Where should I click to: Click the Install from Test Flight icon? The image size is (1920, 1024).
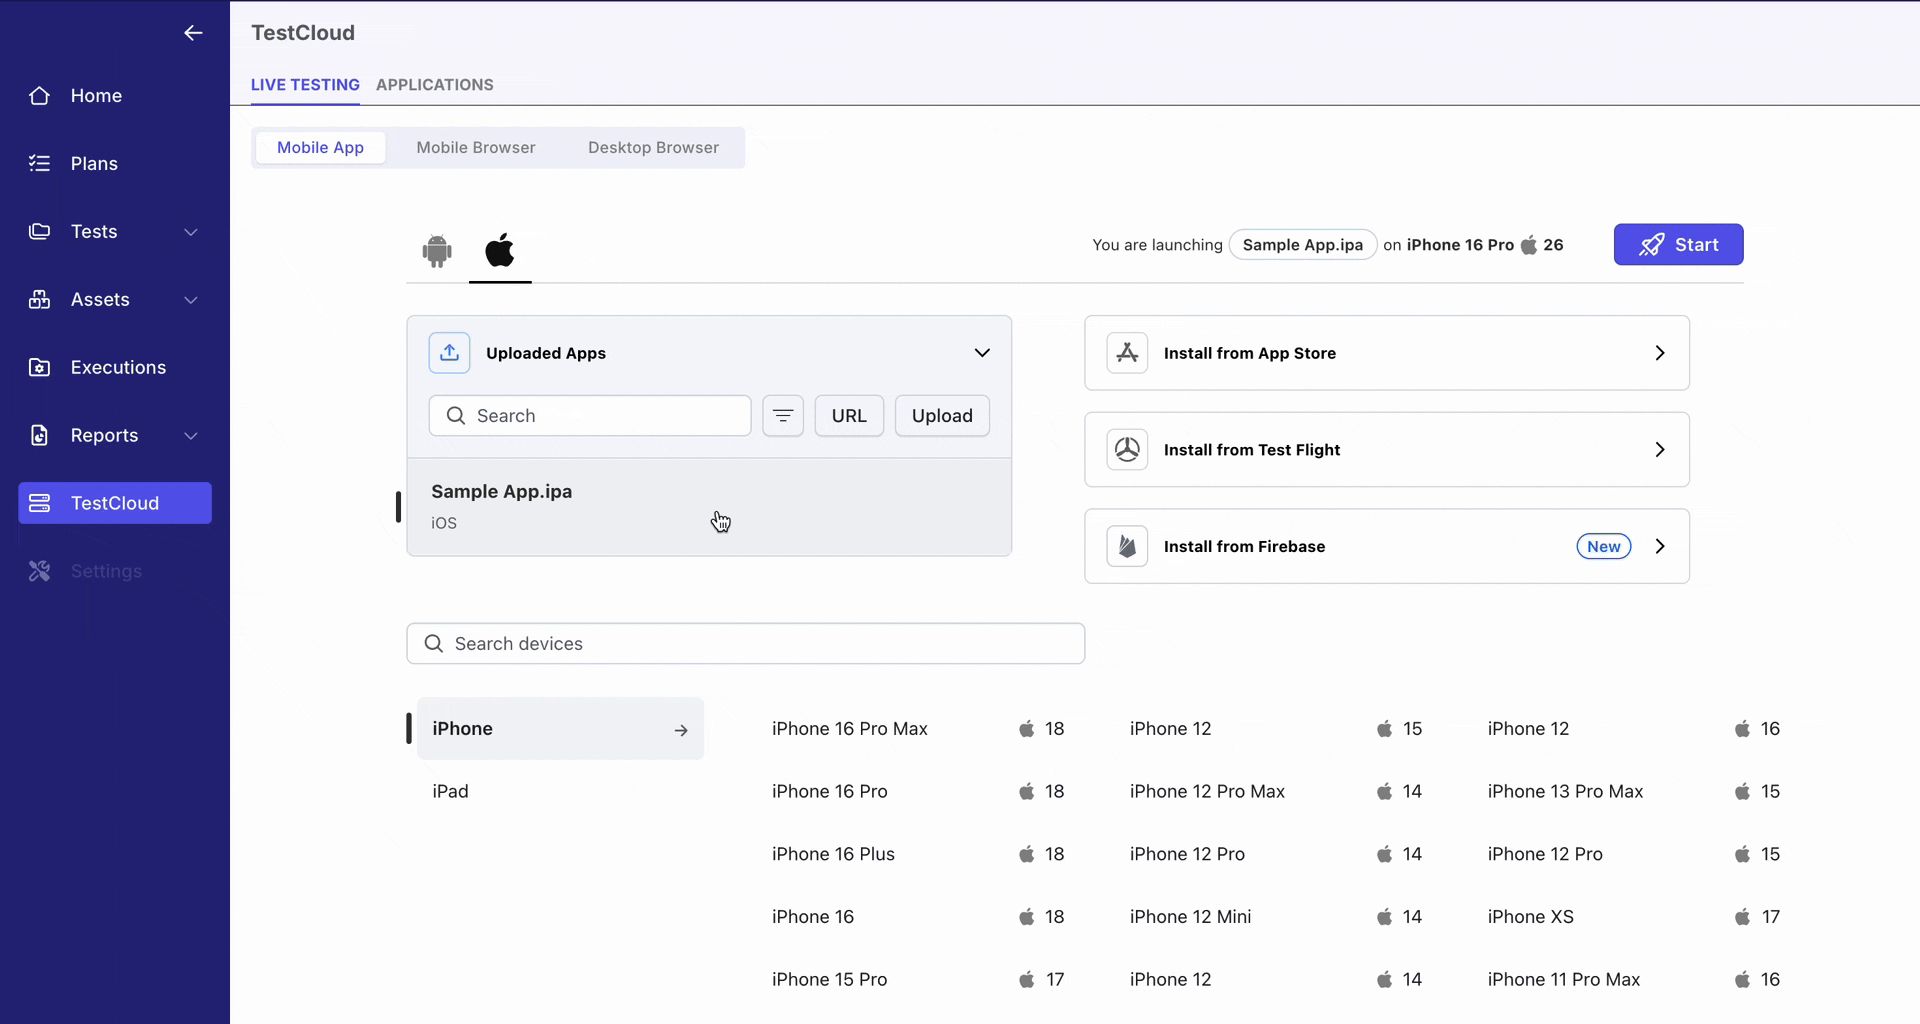(1126, 449)
